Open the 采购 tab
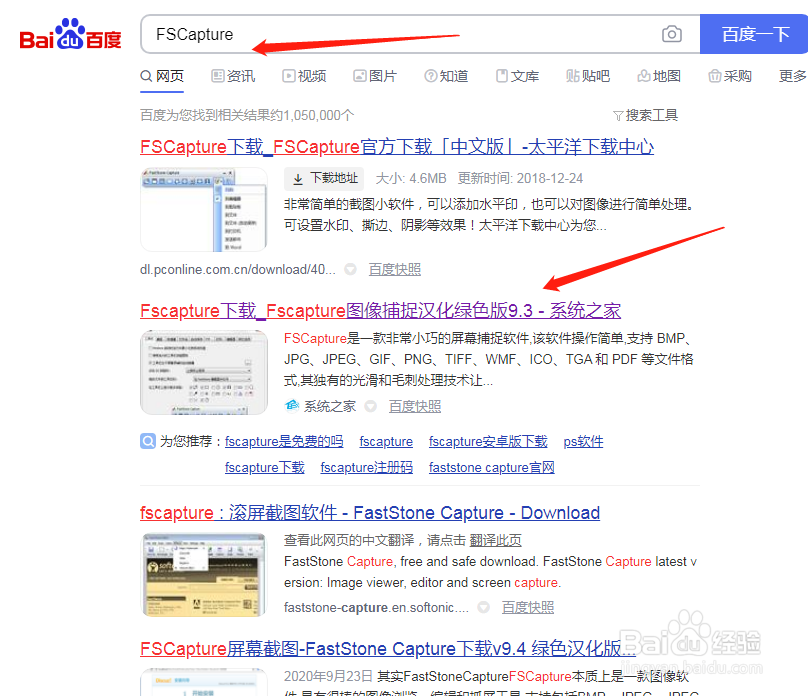 (x=730, y=76)
